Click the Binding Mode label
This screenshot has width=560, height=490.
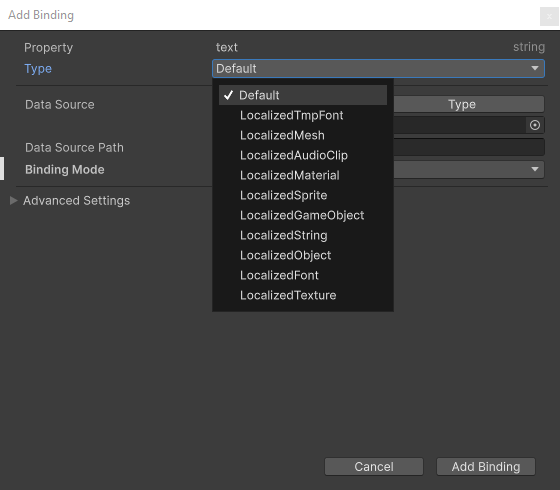(x=65, y=169)
